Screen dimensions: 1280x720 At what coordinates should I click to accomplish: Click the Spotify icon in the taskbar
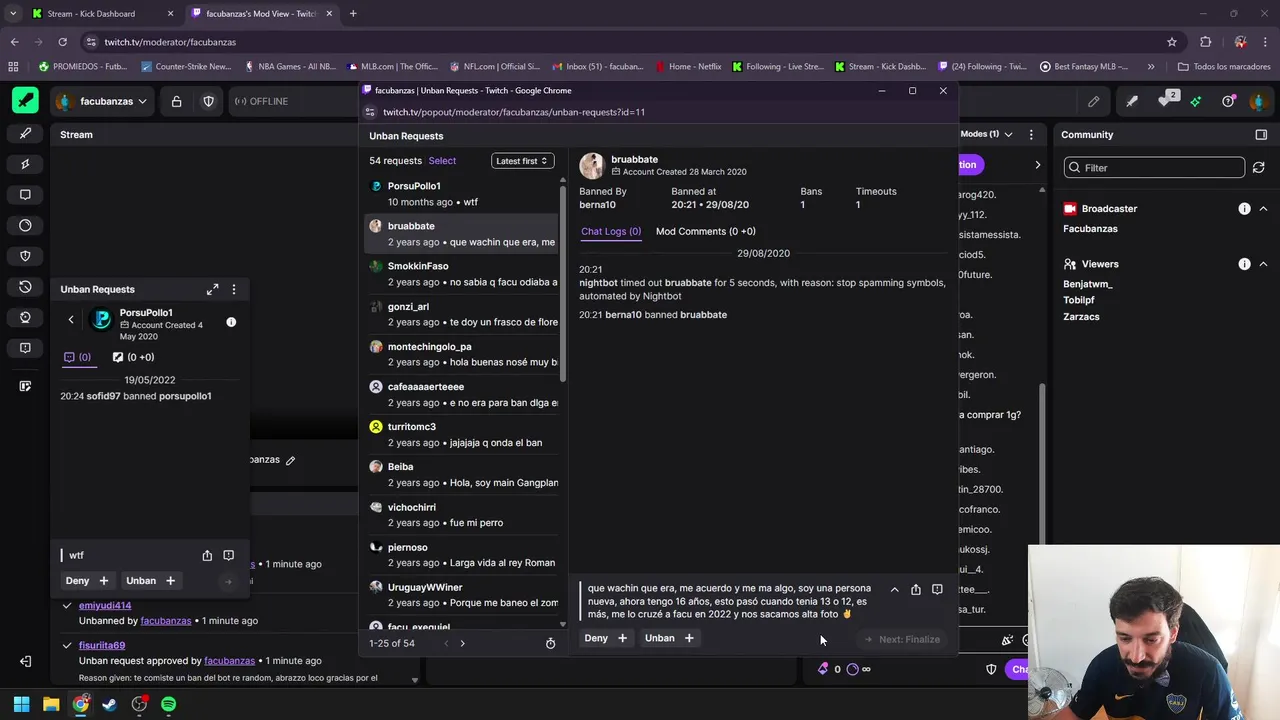pos(168,704)
